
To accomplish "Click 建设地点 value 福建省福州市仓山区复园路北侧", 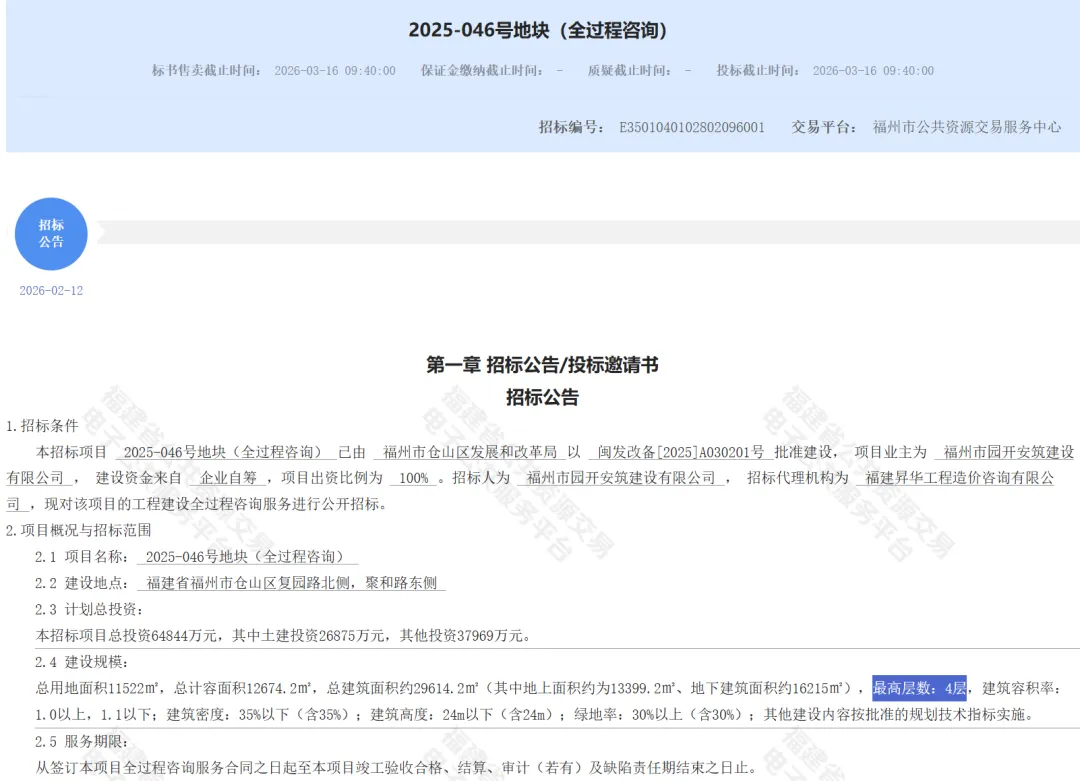I will 291,583.
